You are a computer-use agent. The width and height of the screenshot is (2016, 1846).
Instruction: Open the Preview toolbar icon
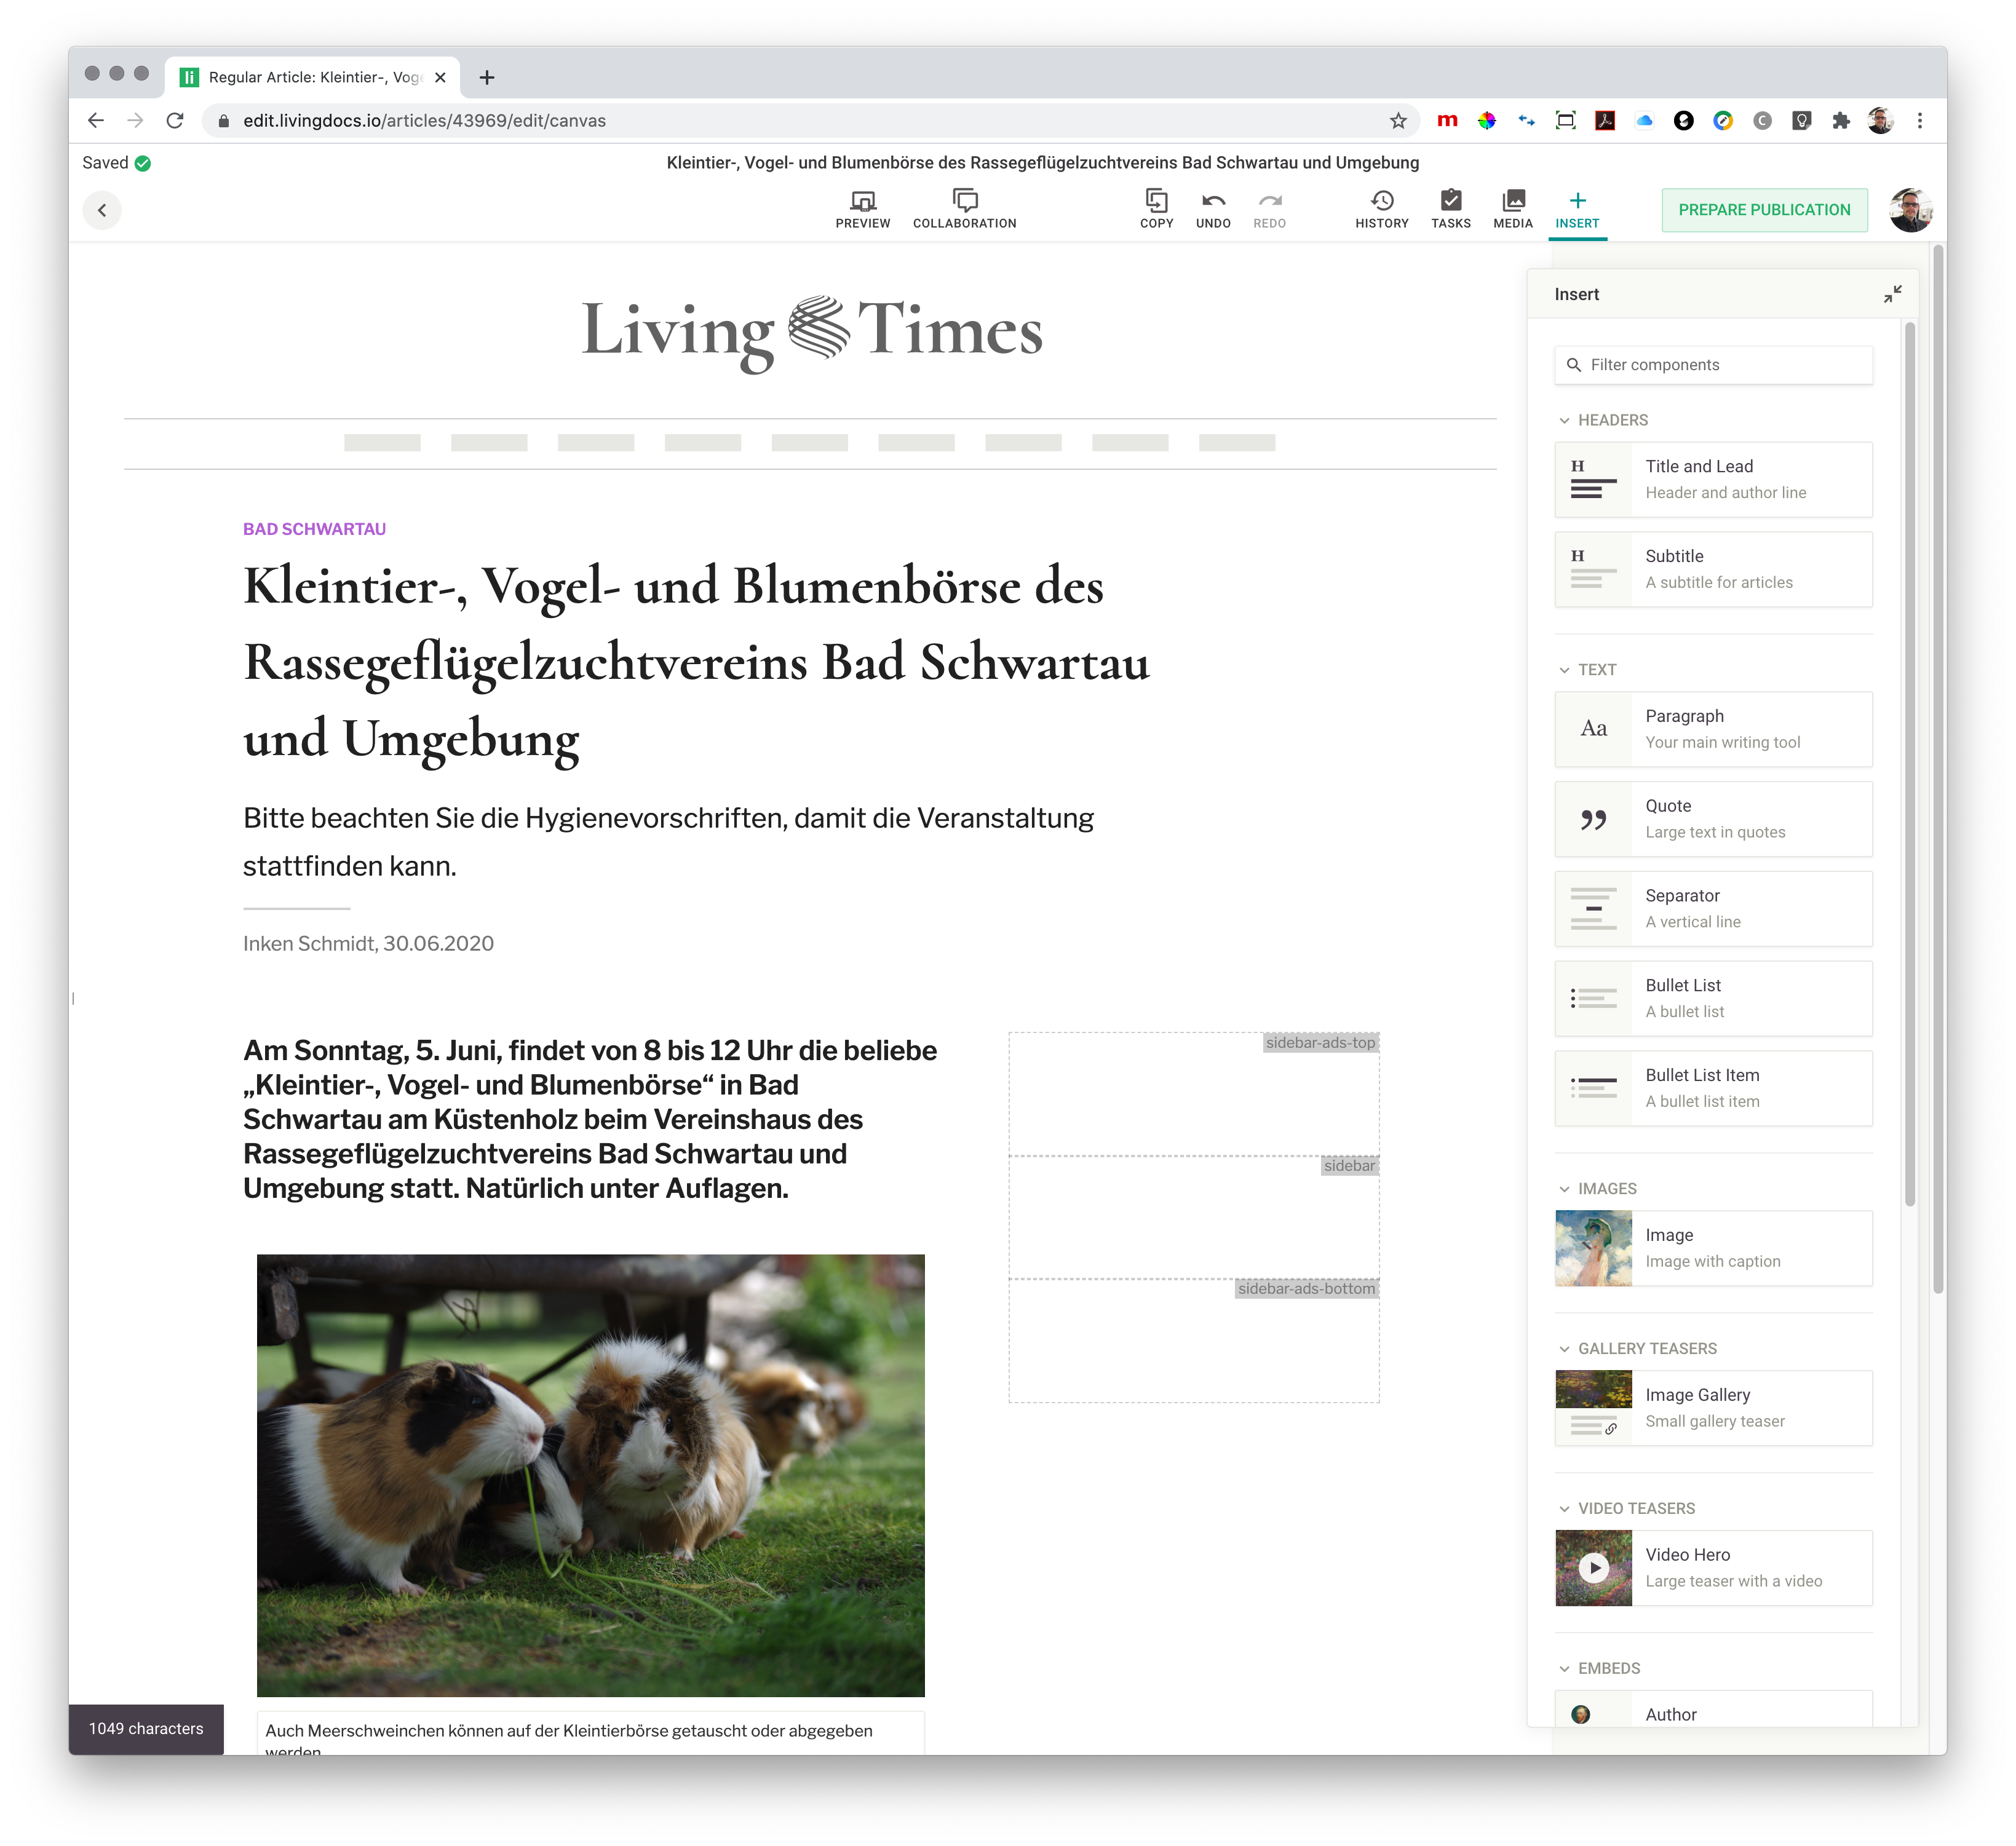pyautogui.click(x=862, y=210)
